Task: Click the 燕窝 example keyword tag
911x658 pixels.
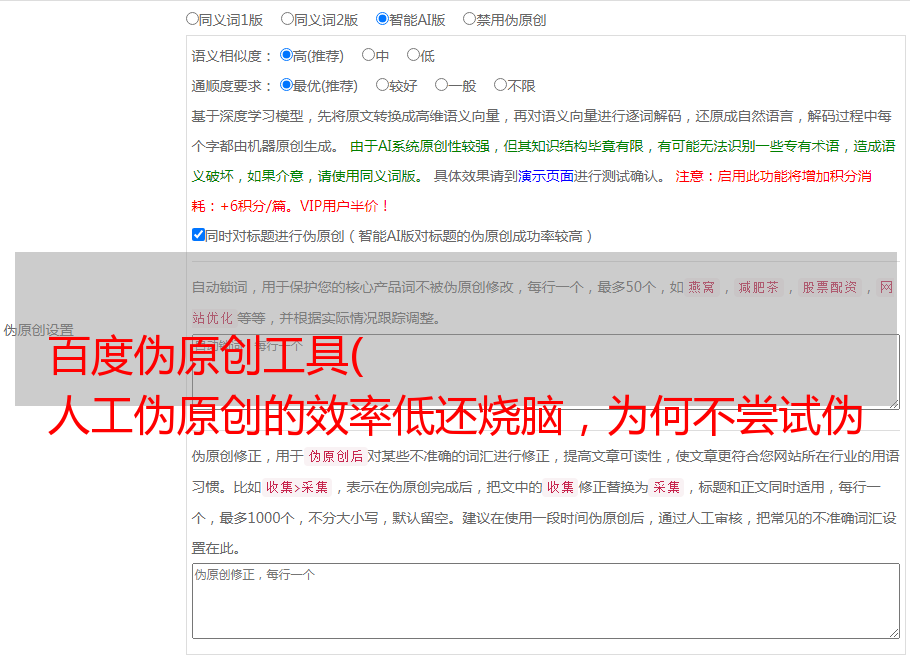Action: [x=701, y=287]
